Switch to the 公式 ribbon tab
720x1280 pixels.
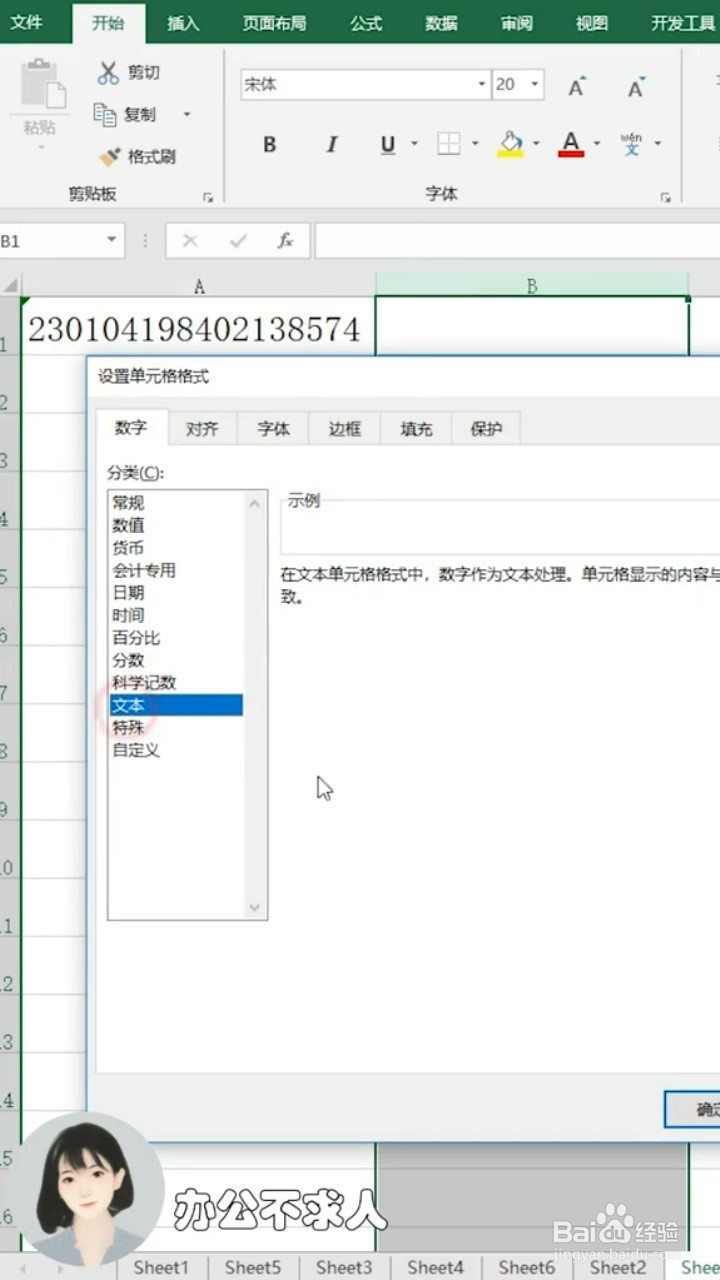366,23
